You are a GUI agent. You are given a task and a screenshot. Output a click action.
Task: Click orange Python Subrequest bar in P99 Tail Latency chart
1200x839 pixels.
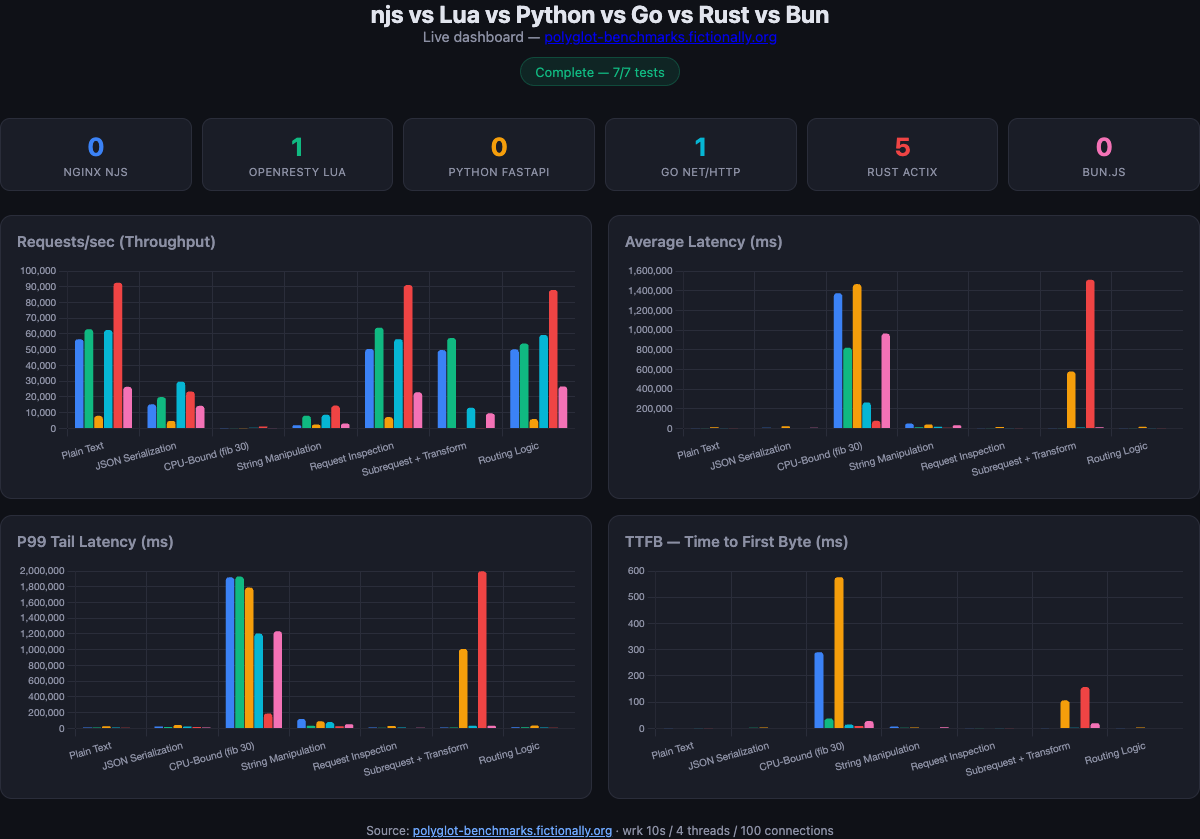click(463, 689)
